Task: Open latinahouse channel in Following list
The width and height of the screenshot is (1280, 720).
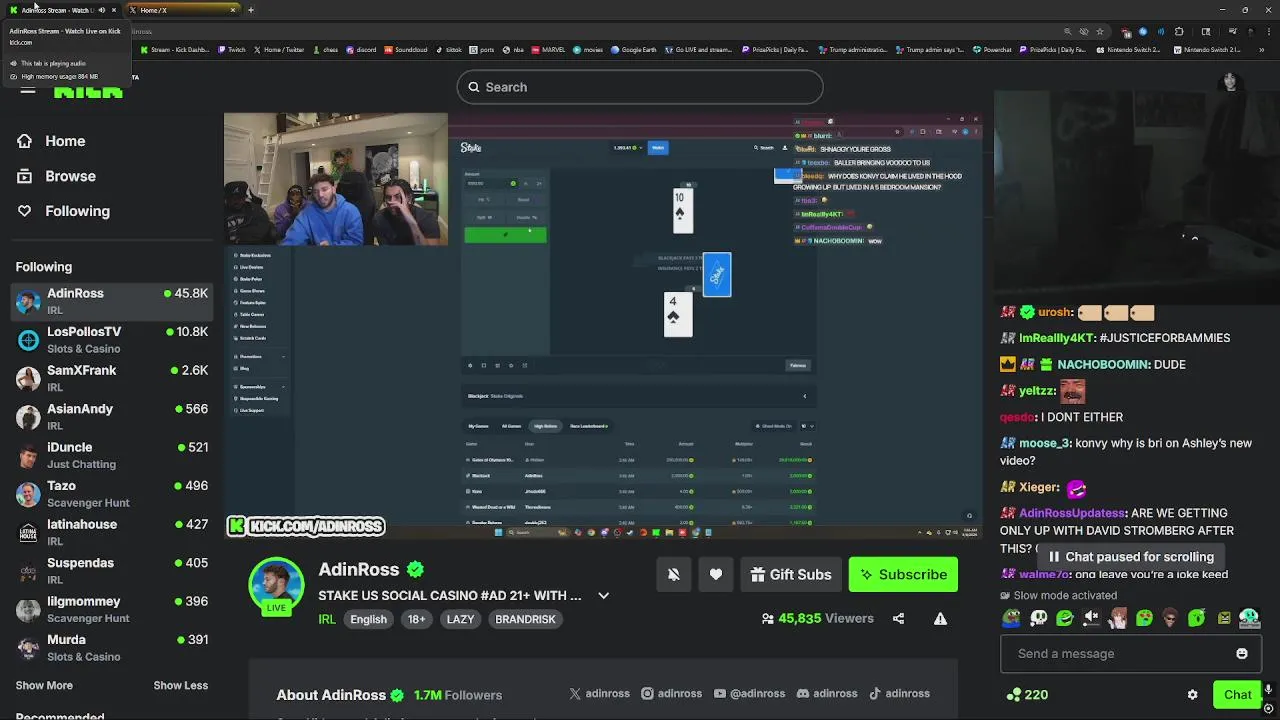Action: point(112,532)
